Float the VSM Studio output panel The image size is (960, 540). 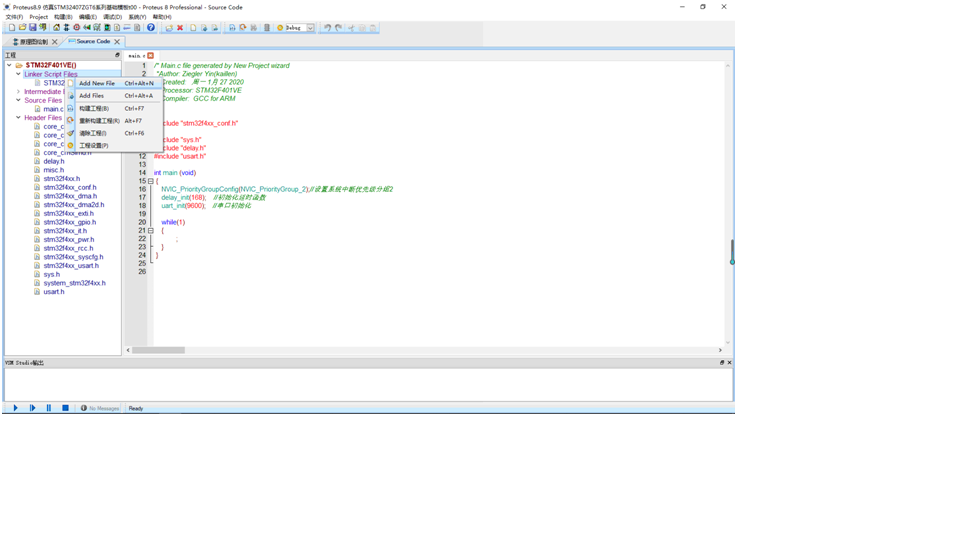coord(722,362)
